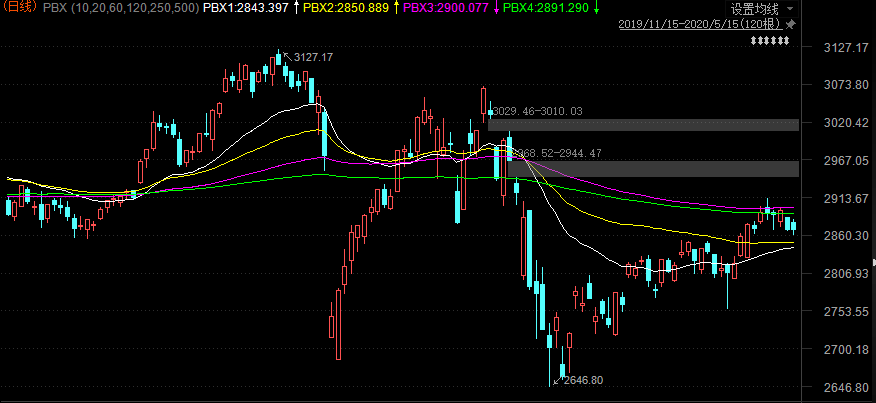Click the 2700.18 price axis label
This screenshot has height=403, width=876.
point(845,349)
